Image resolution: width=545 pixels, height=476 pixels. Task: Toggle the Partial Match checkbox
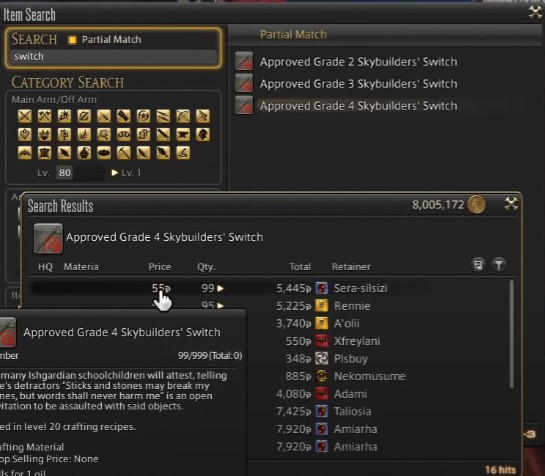[72, 40]
